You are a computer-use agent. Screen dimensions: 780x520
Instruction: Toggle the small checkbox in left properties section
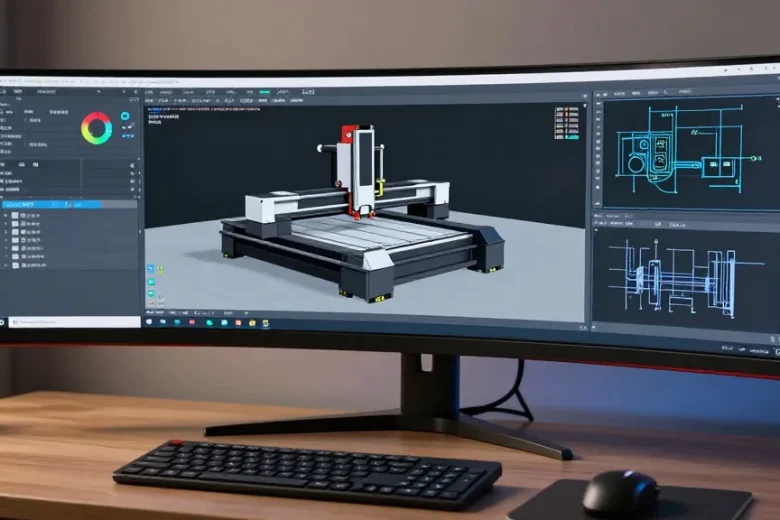[x=25, y=120]
